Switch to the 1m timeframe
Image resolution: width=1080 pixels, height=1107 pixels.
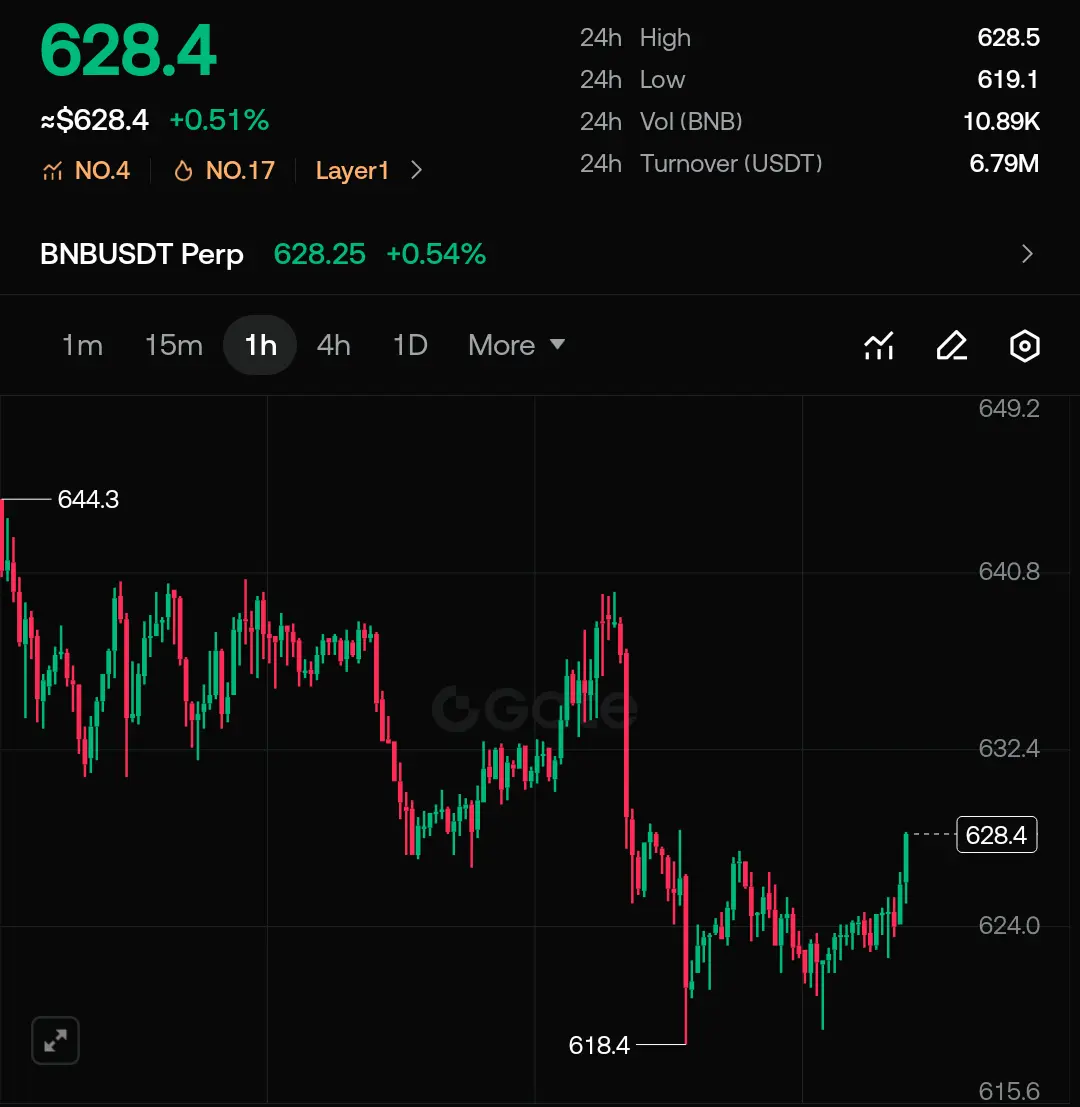[x=82, y=345]
